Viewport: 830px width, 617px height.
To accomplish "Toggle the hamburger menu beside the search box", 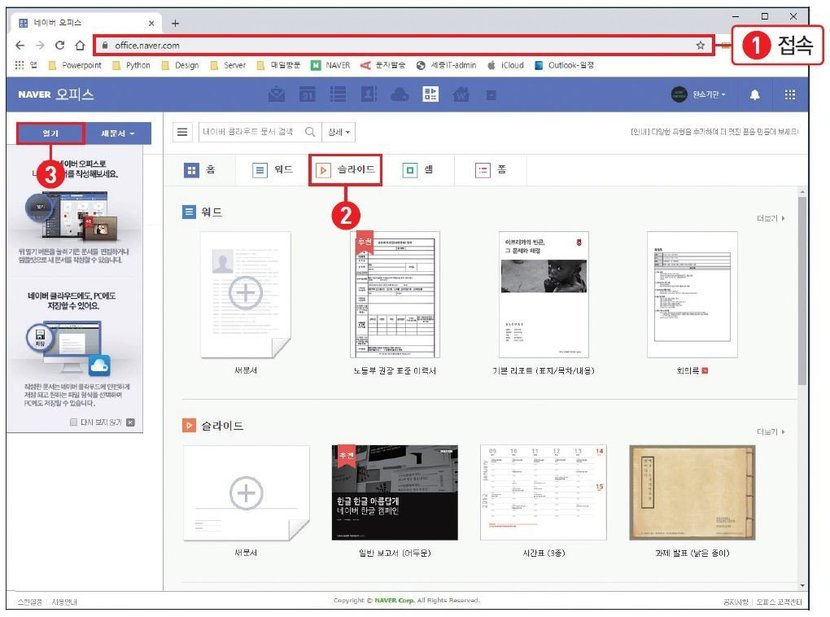I will click(x=182, y=132).
